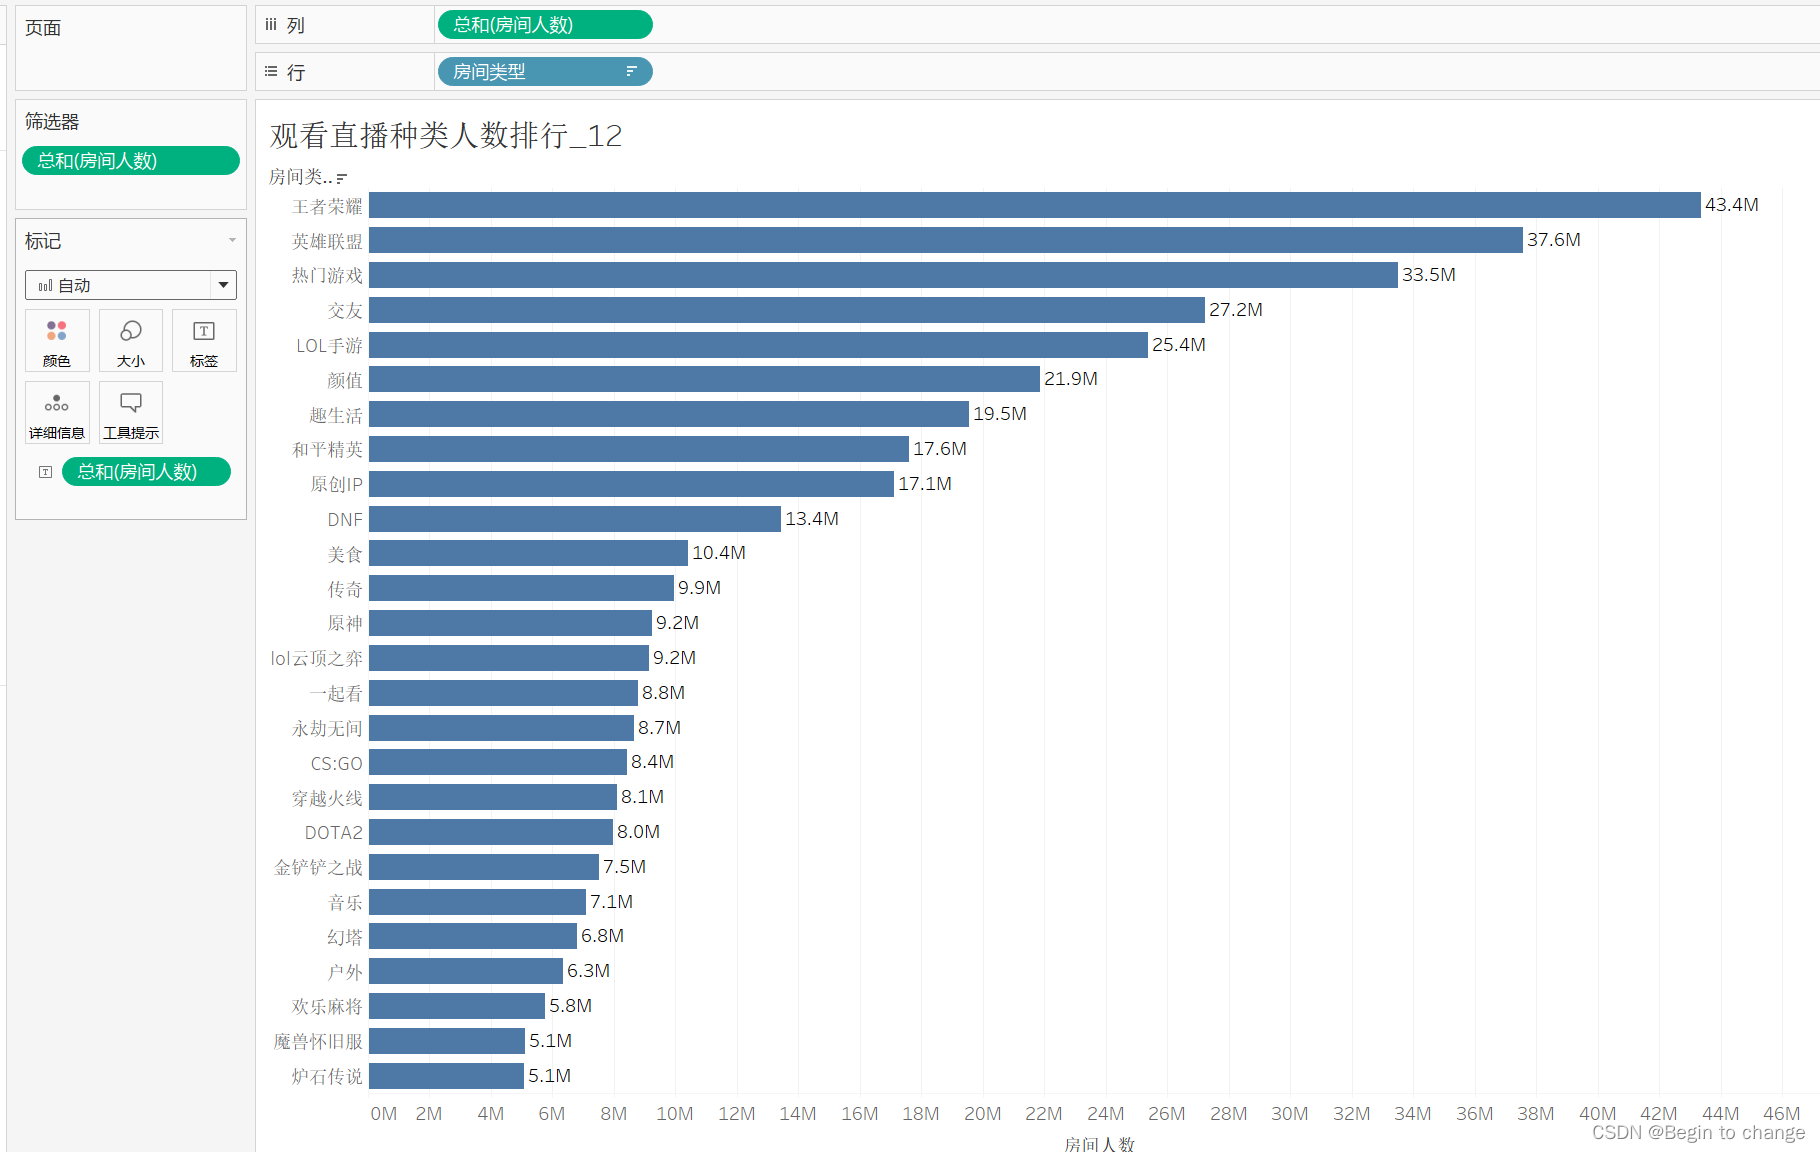Click the 37.6M value label
Screen dimensions: 1820x1152
point(1554,240)
